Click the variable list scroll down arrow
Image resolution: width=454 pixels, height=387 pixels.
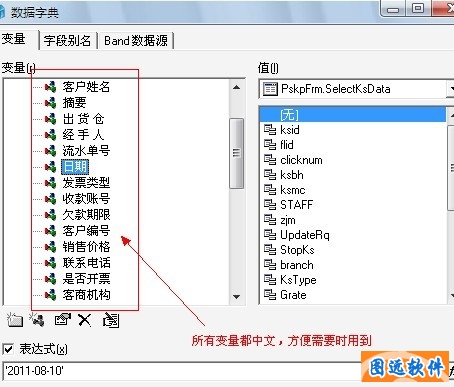[236, 296]
